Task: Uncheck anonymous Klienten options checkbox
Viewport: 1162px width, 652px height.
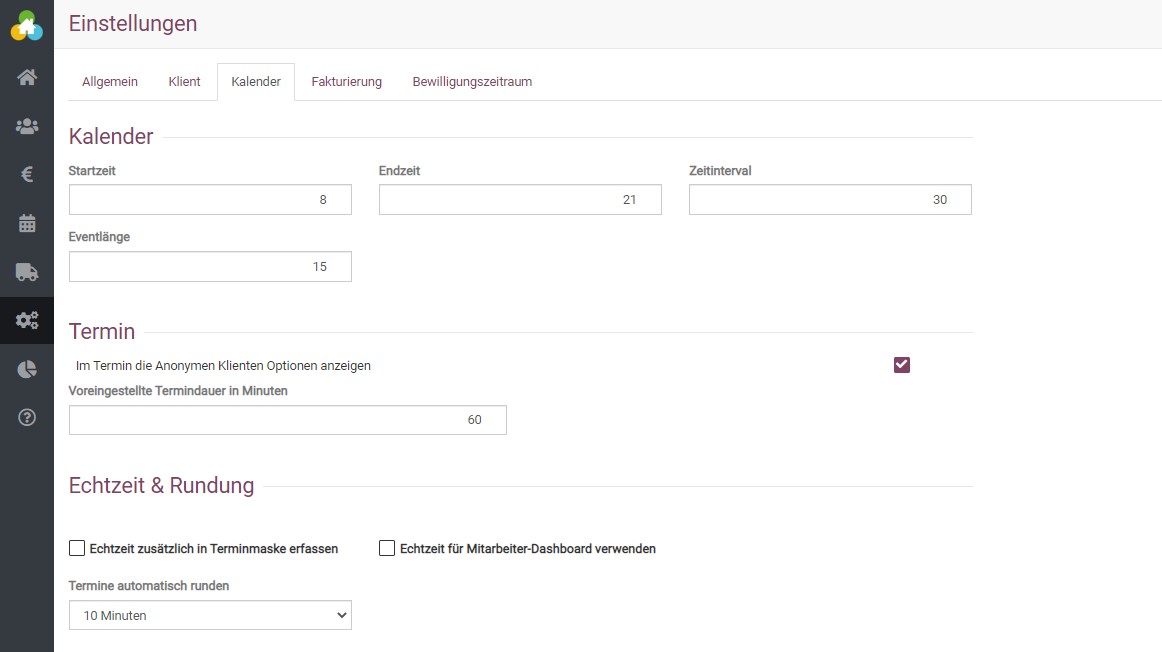Action: point(902,365)
